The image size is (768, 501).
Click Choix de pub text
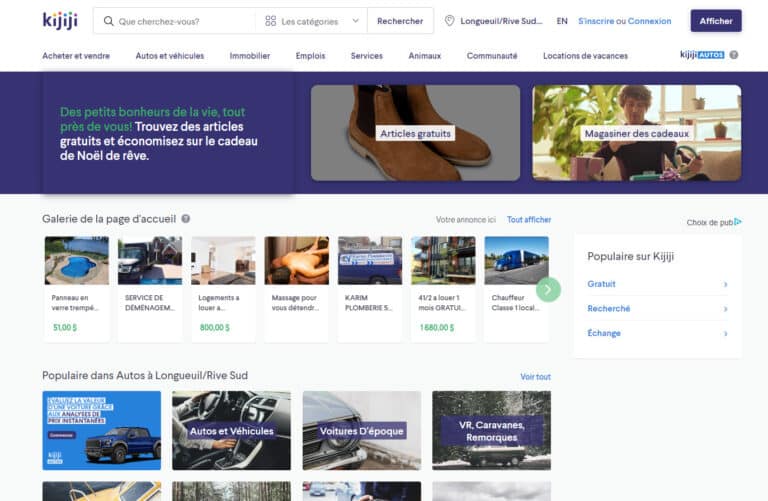710,222
